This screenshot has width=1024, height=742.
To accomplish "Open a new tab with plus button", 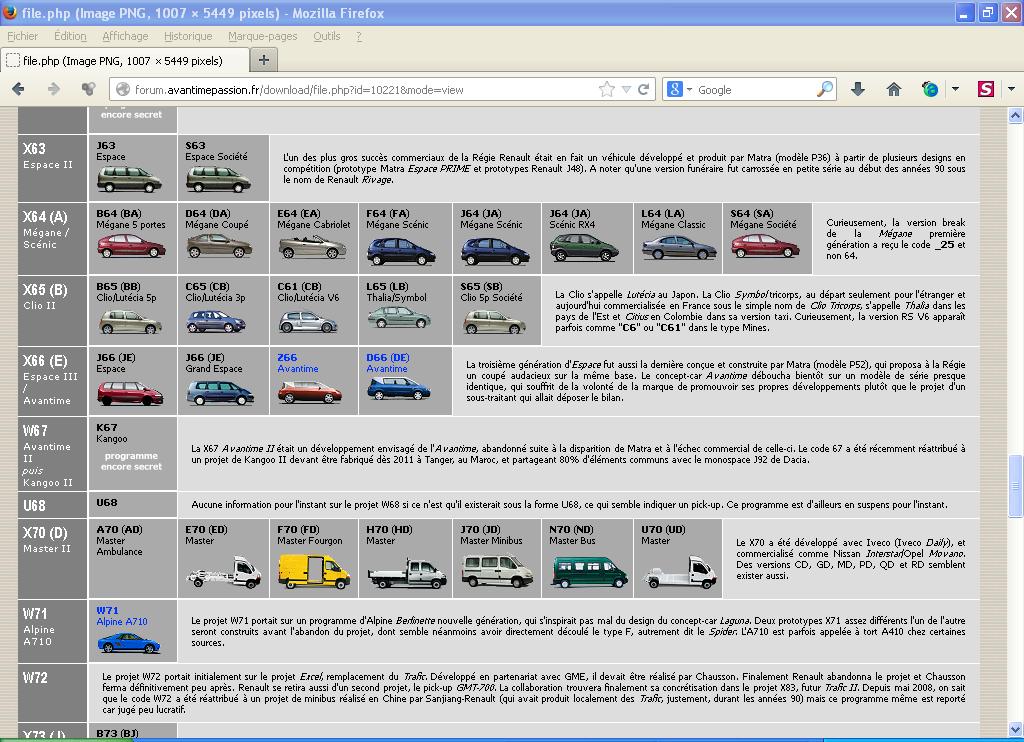I will point(264,60).
